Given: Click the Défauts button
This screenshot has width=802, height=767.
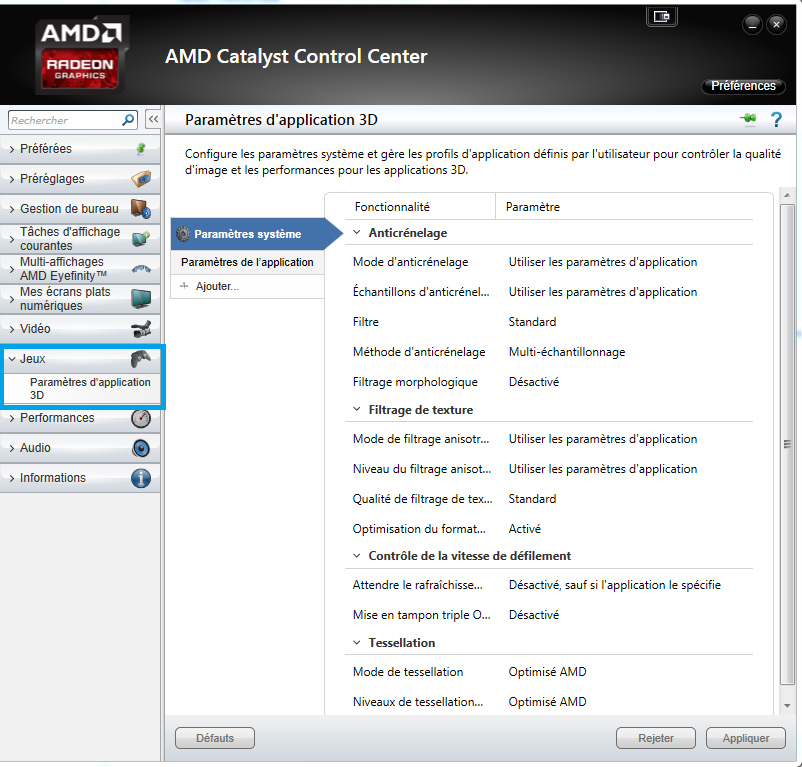Looking at the screenshot, I should (215, 738).
